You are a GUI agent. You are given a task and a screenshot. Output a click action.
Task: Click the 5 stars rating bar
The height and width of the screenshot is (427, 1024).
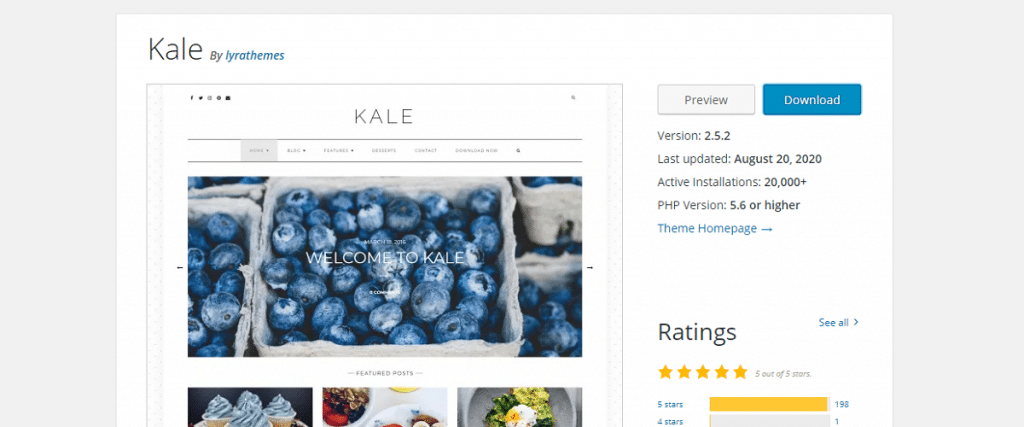[x=769, y=404]
